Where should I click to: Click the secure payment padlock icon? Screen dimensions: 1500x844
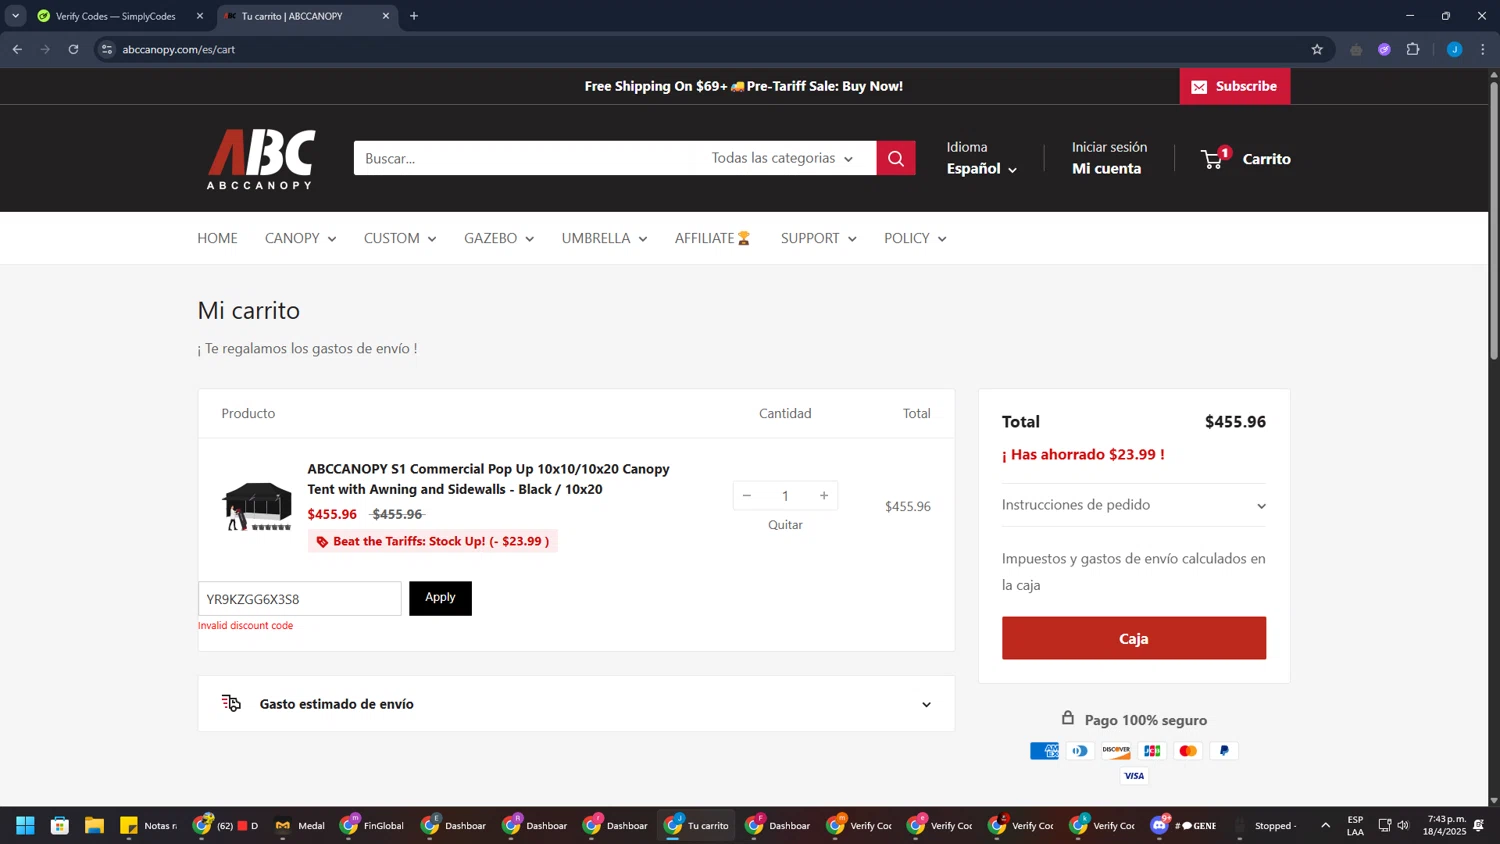click(x=1068, y=718)
